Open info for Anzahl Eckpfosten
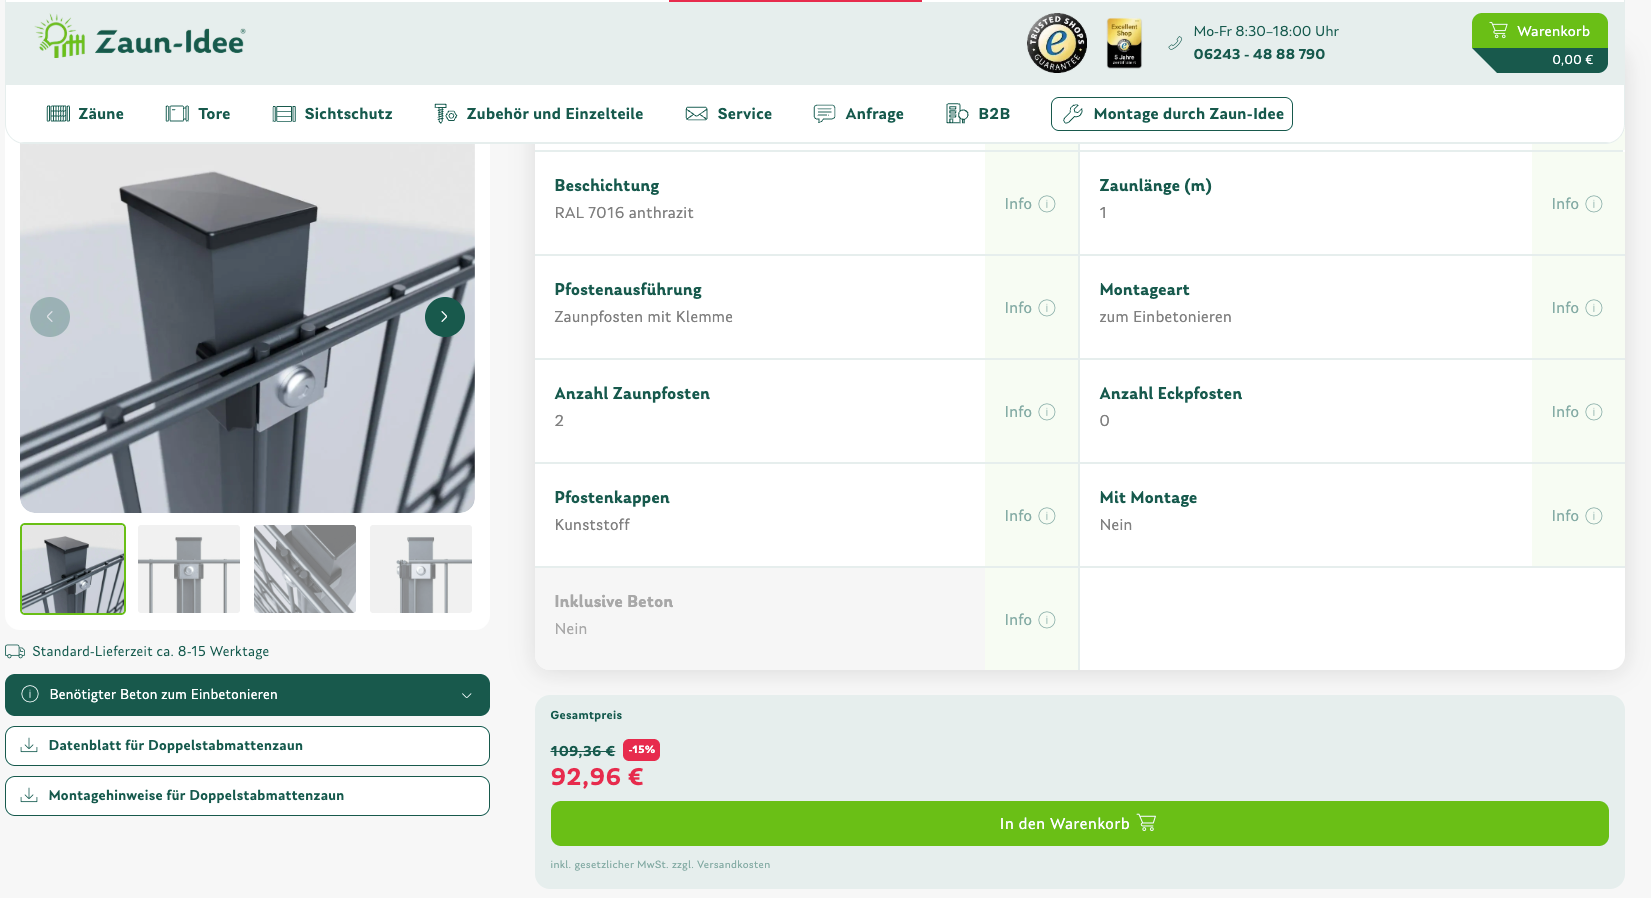Image resolution: width=1651 pixels, height=898 pixels. coord(1576,412)
